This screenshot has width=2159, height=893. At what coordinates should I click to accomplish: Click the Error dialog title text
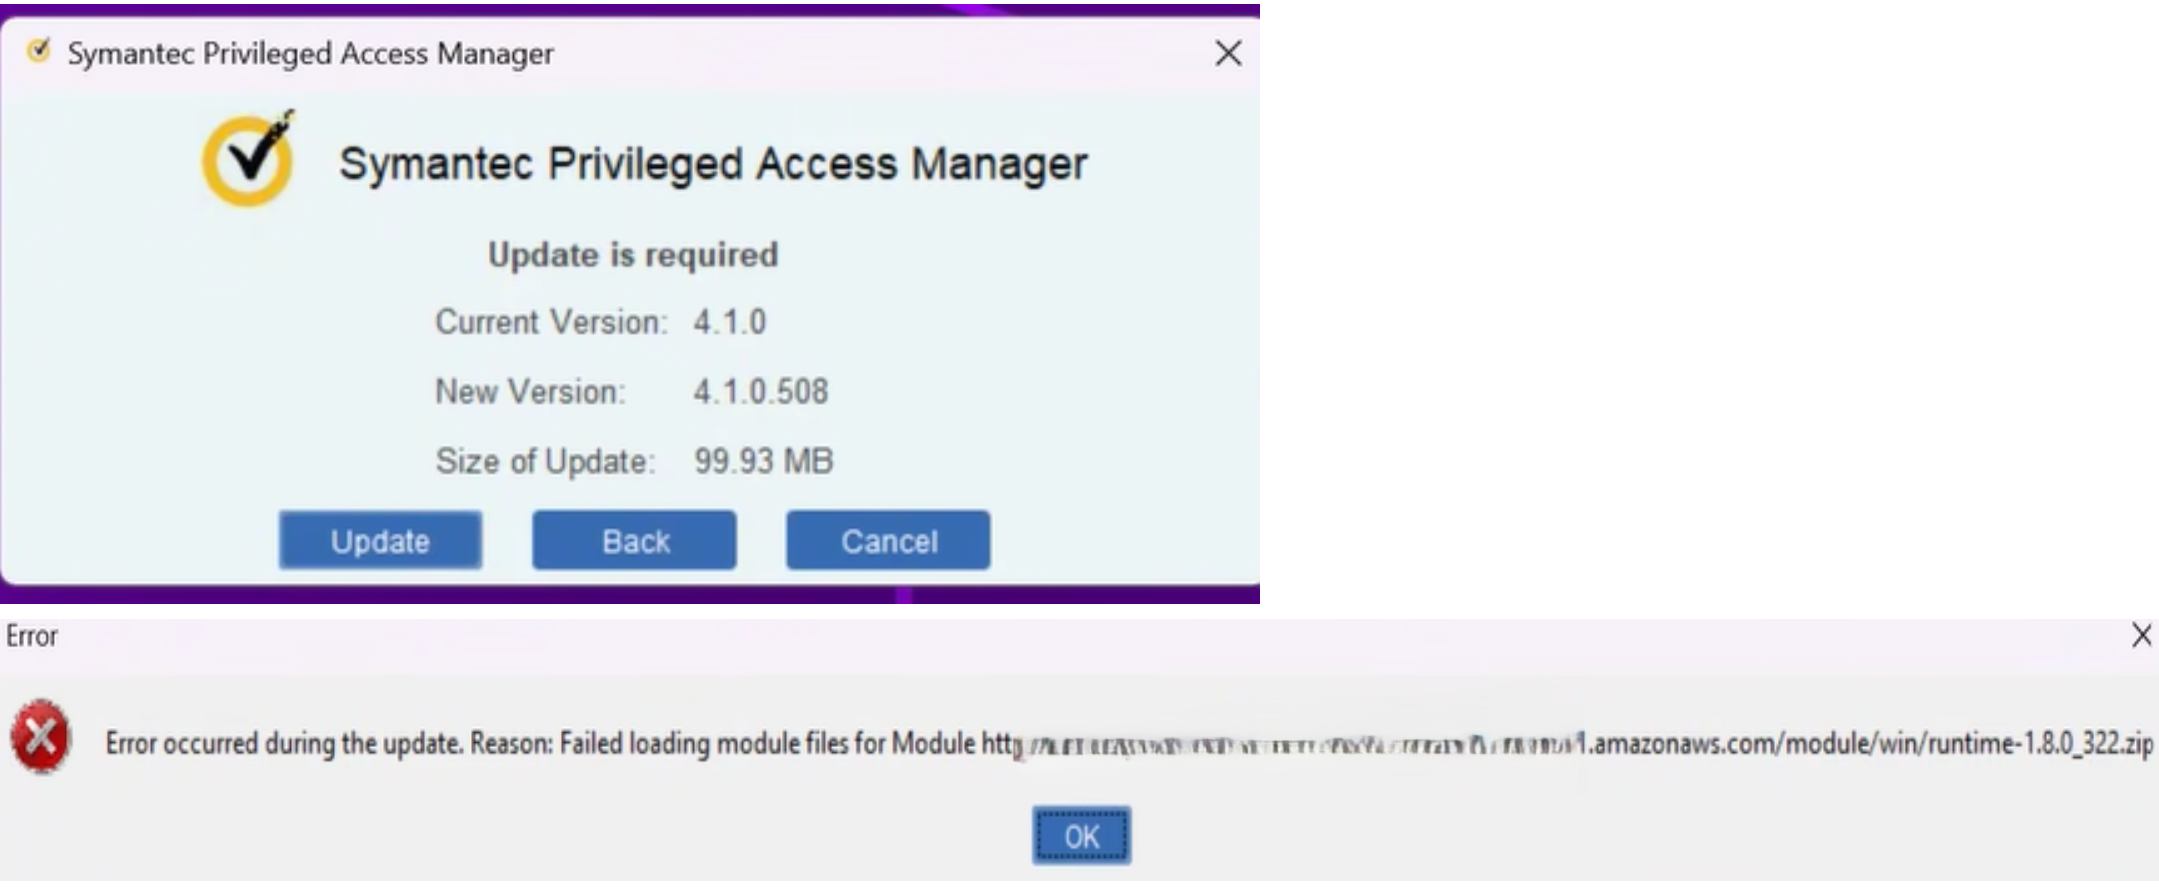[x=32, y=636]
